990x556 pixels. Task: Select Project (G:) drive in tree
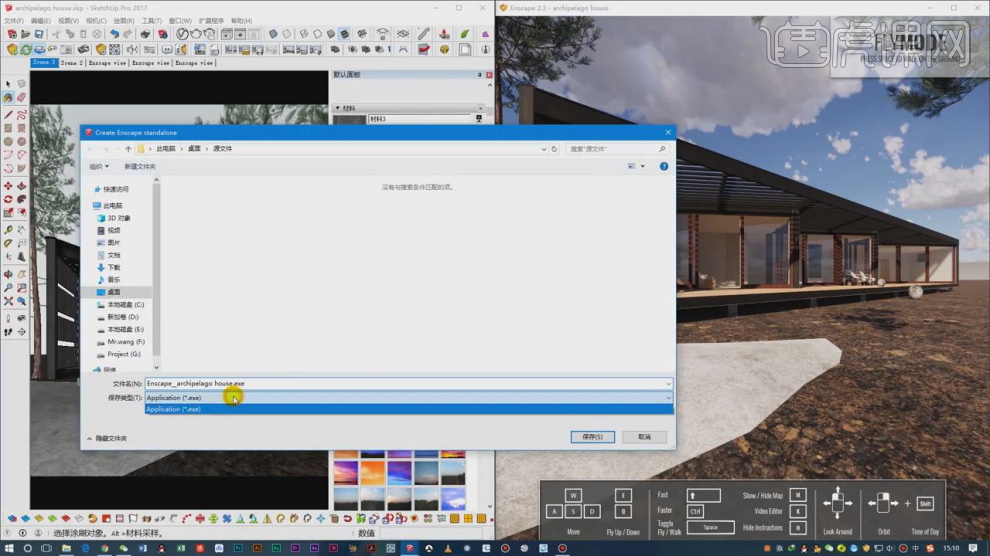pyautogui.click(x=123, y=354)
